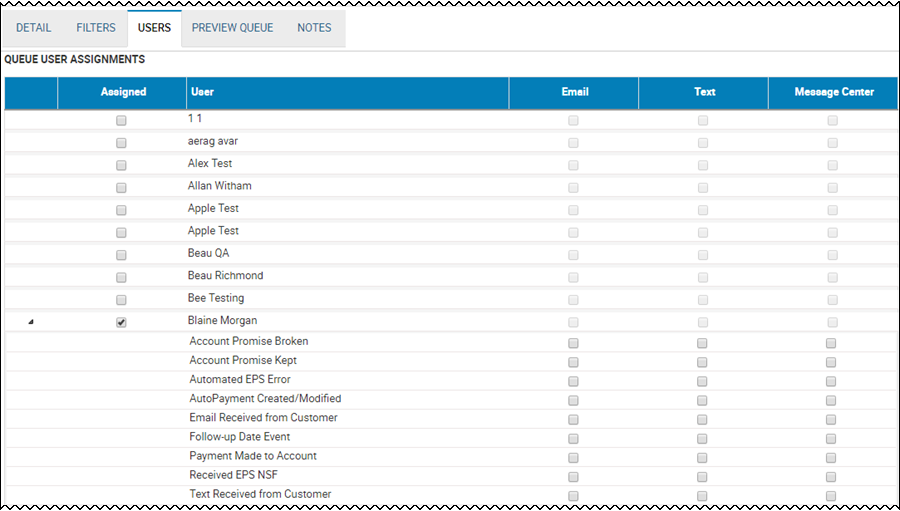Click the Follow-up Date Event label
This screenshot has height=511, width=900.
(239, 436)
